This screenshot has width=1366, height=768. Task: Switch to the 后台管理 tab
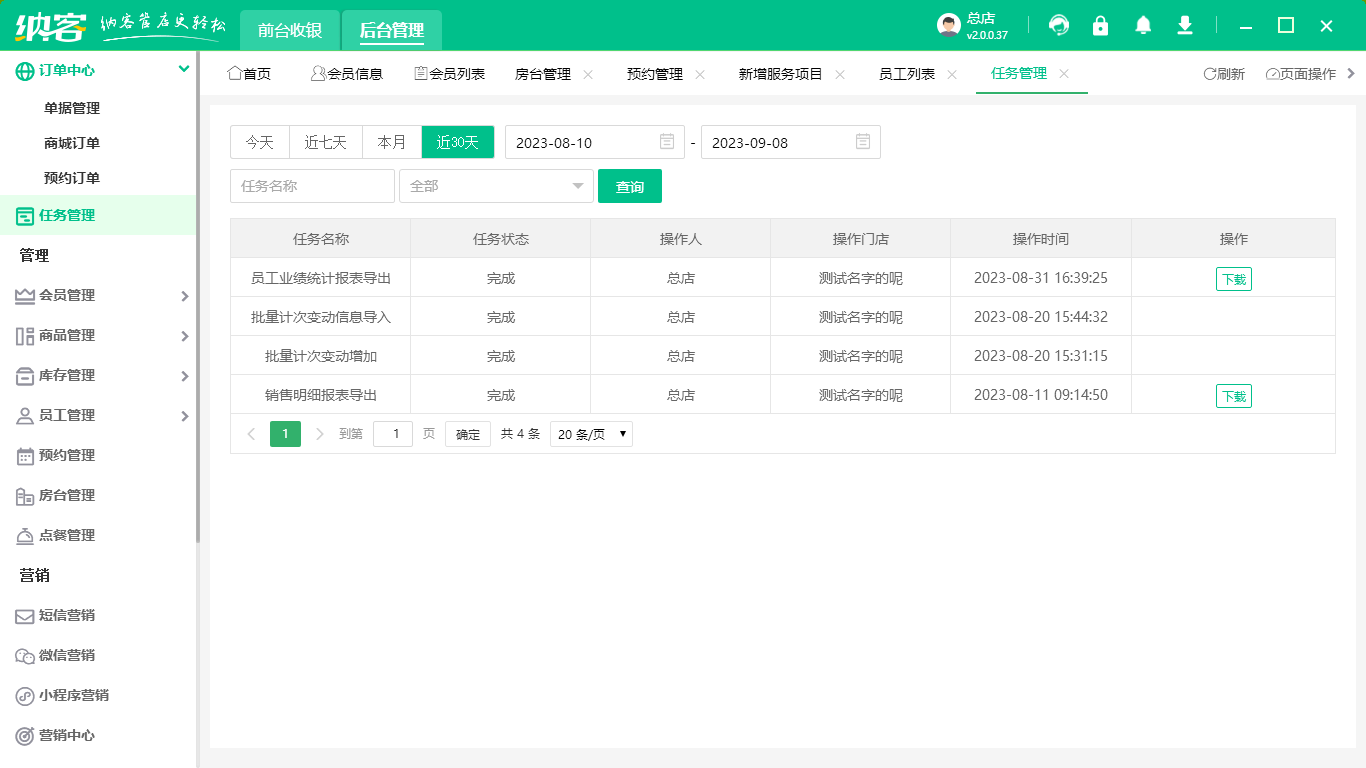(x=392, y=30)
